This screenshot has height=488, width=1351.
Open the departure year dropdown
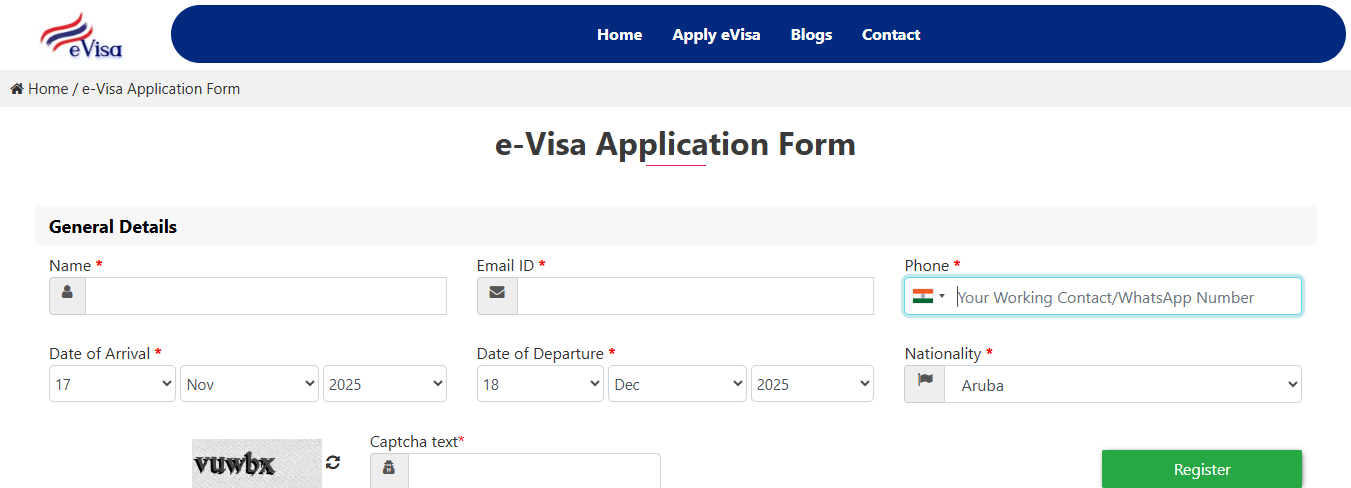click(812, 384)
